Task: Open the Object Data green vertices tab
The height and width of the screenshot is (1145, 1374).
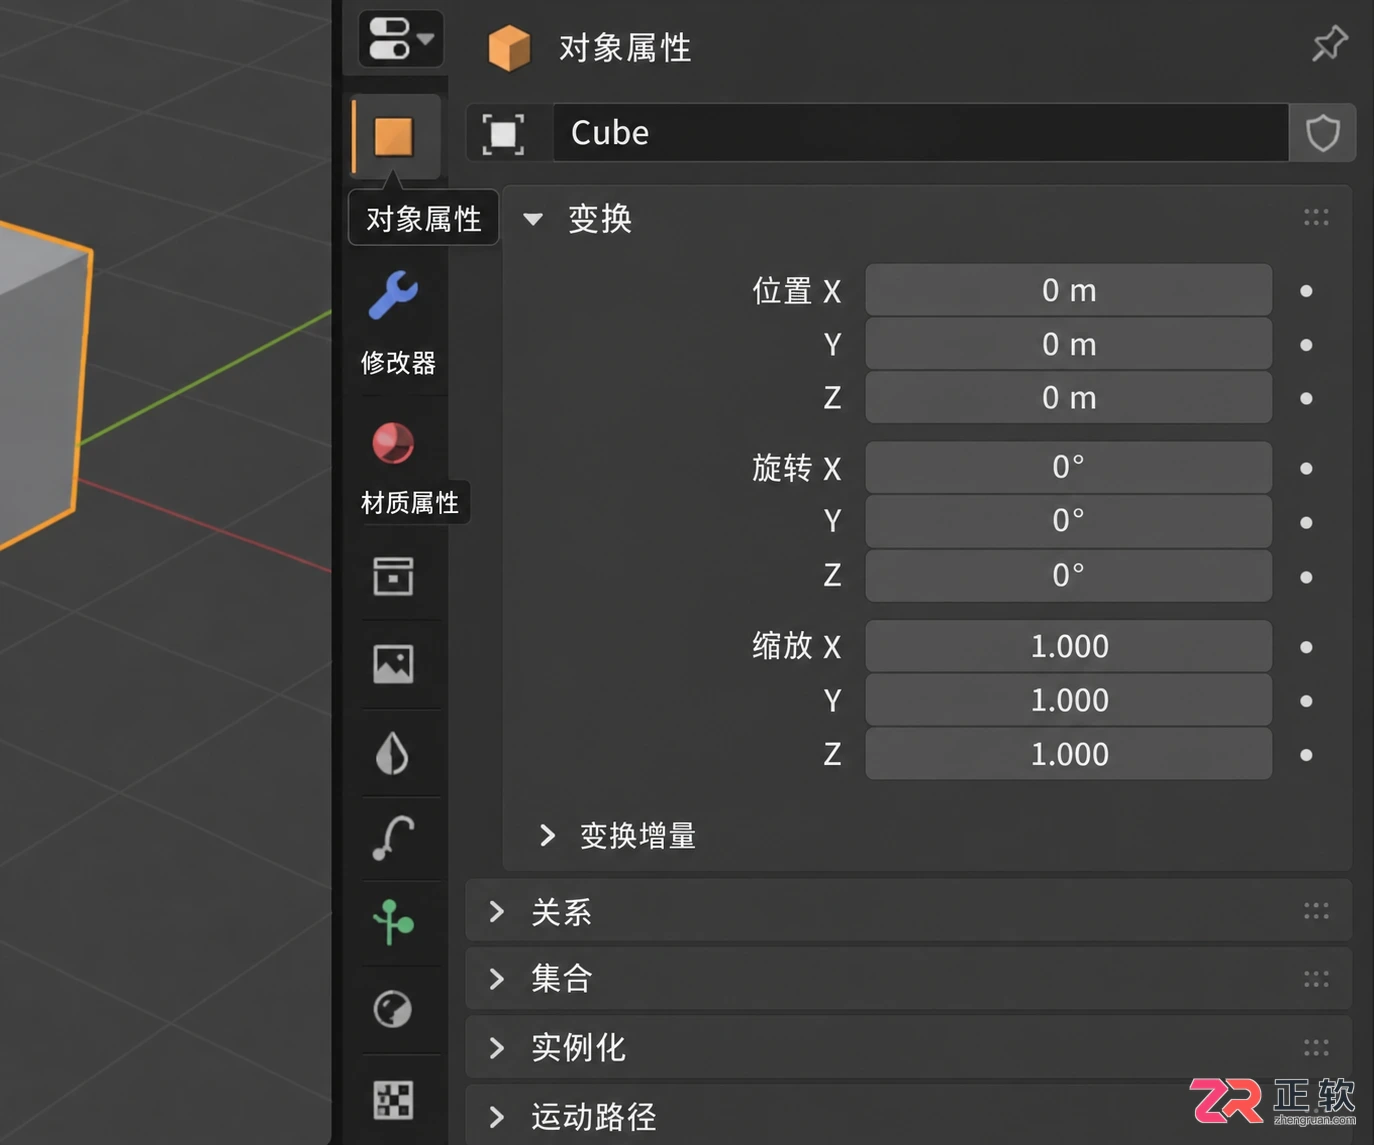Action: coord(393,922)
